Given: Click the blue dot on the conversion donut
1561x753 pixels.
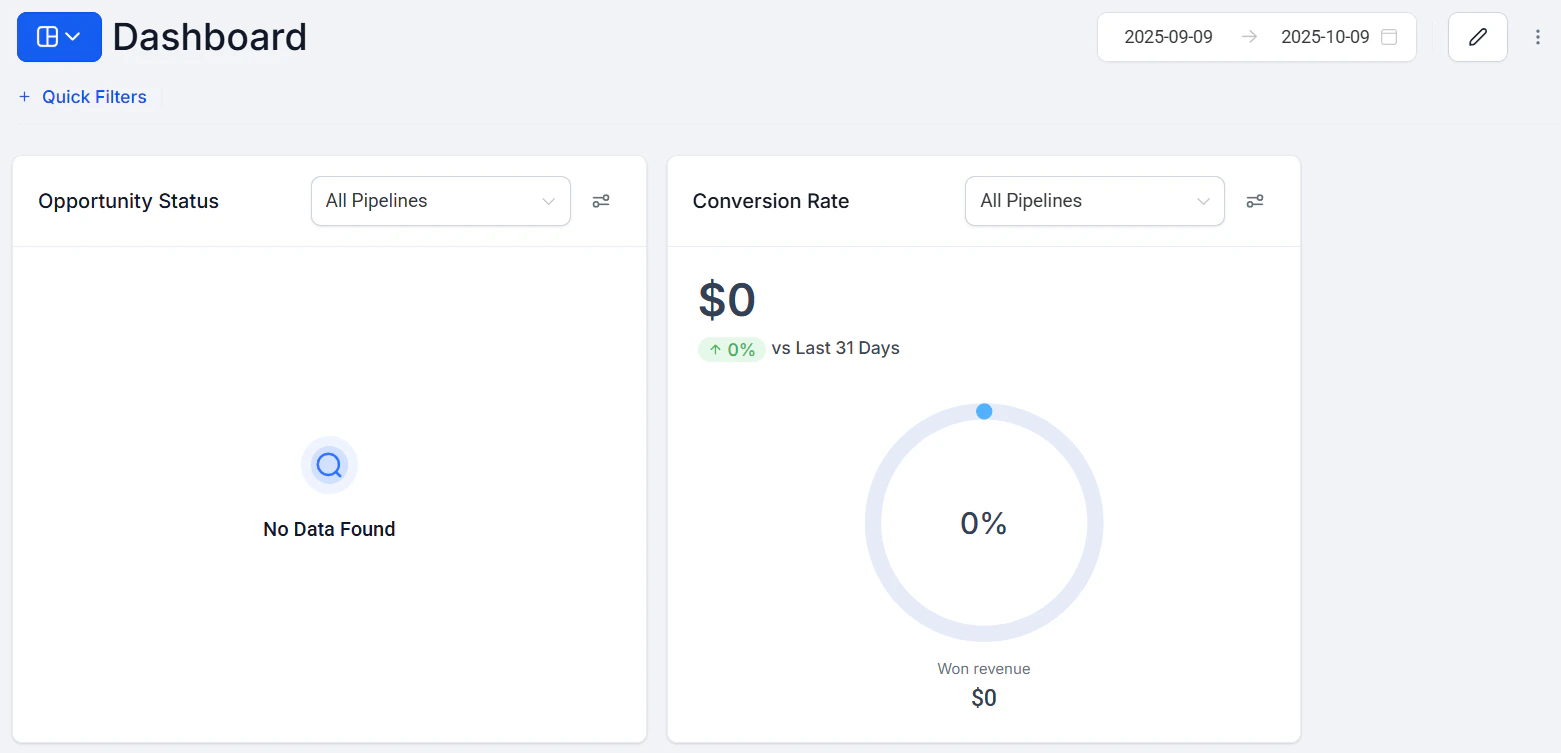Looking at the screenshot, I should pos(984,411).
